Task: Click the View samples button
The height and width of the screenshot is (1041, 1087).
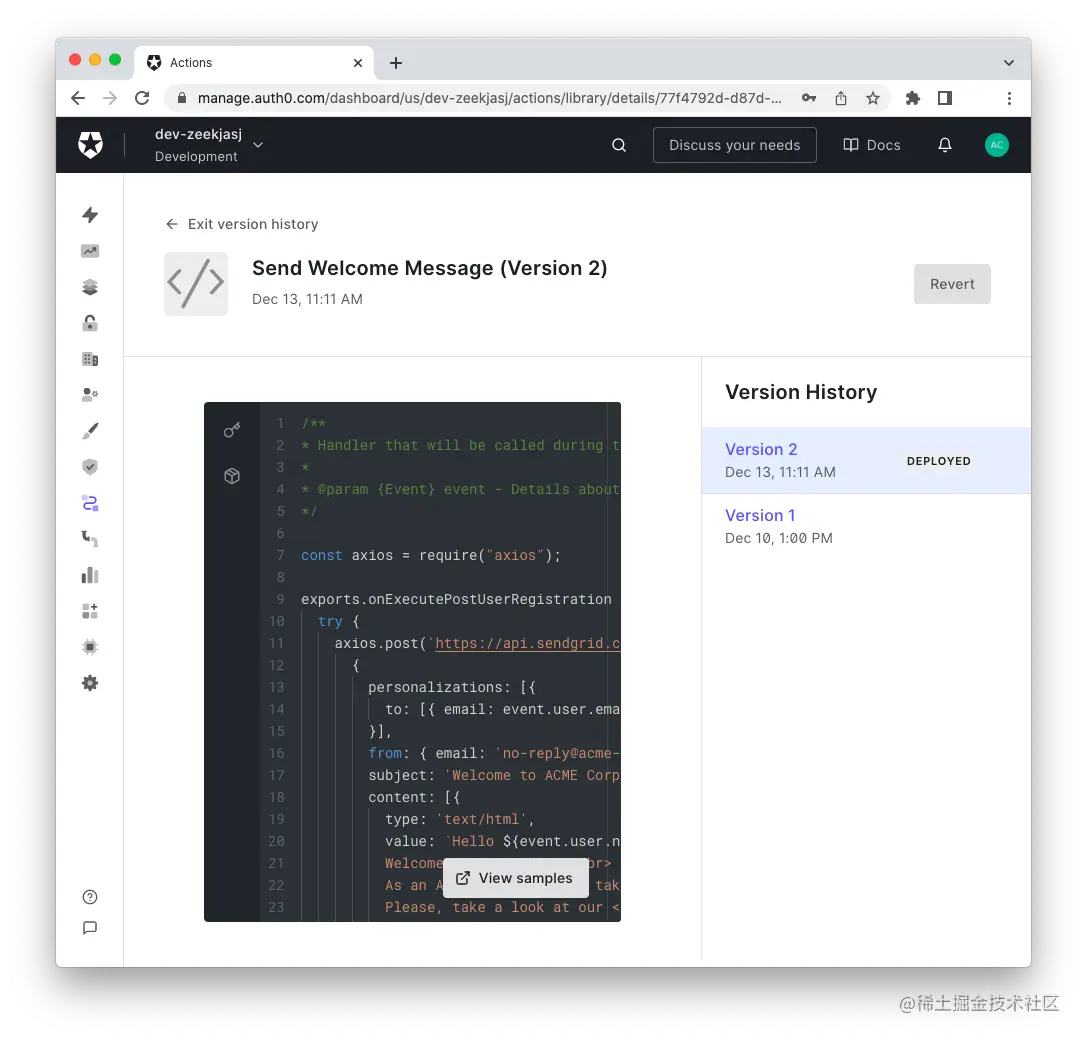Action: pyautogui.click(x=515, y=878)
